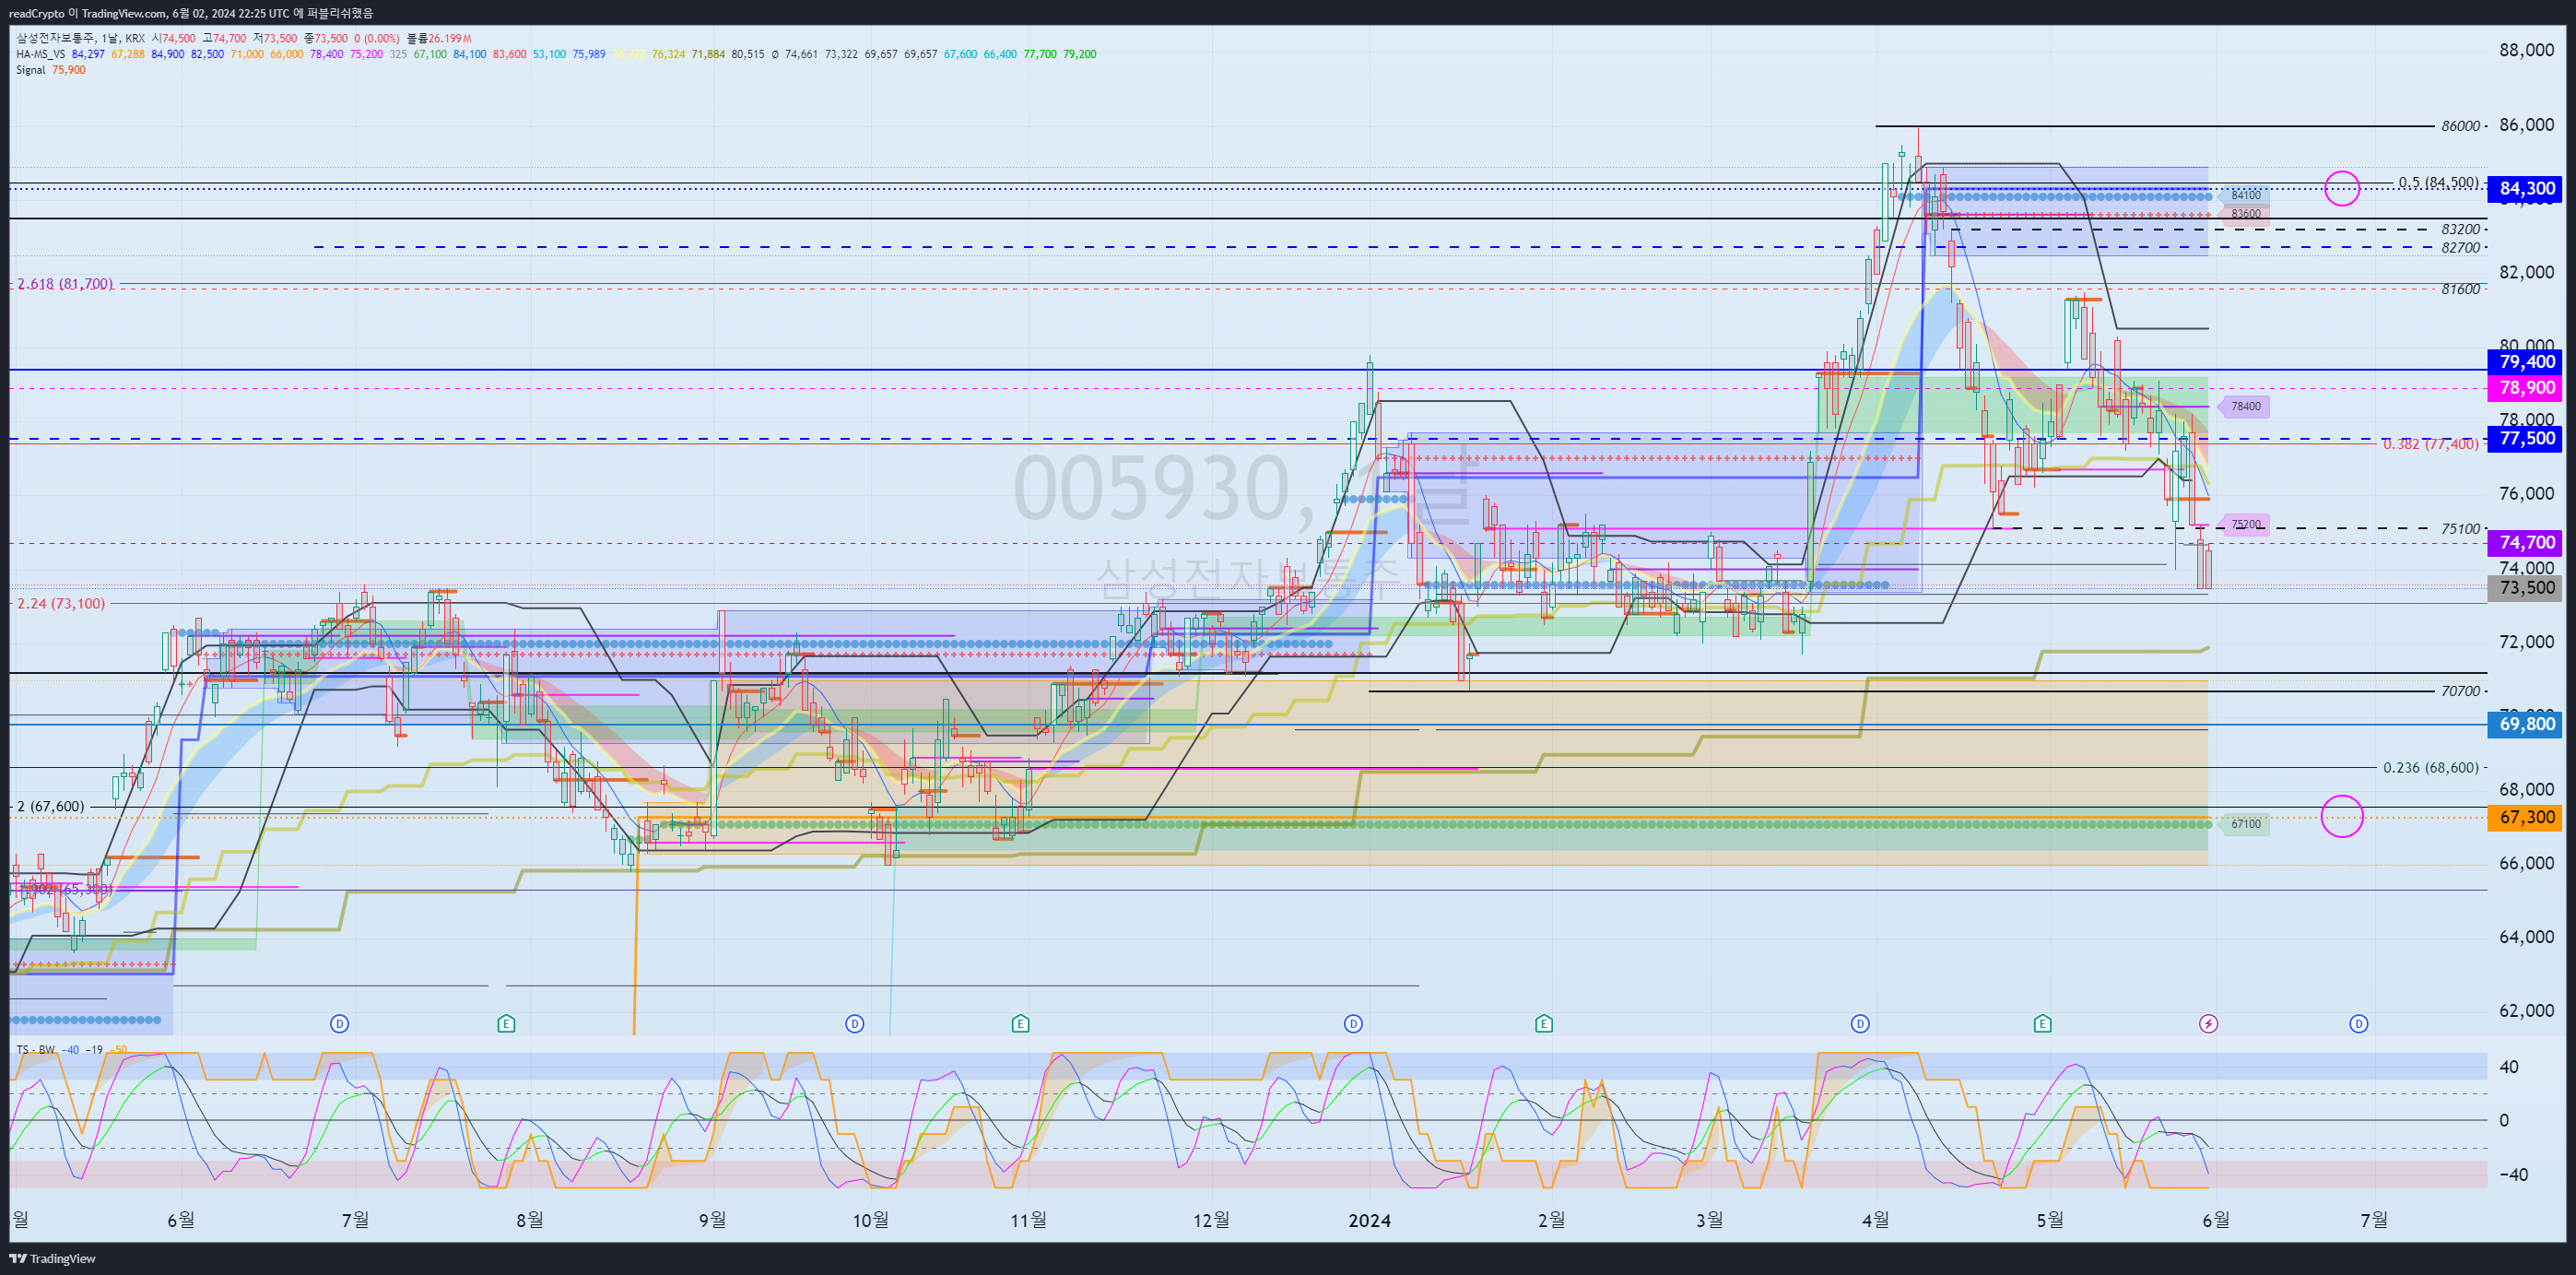
Task: Click the 삼성전자보통주 symbol title in legend
Action: click(x=57, y=38)
